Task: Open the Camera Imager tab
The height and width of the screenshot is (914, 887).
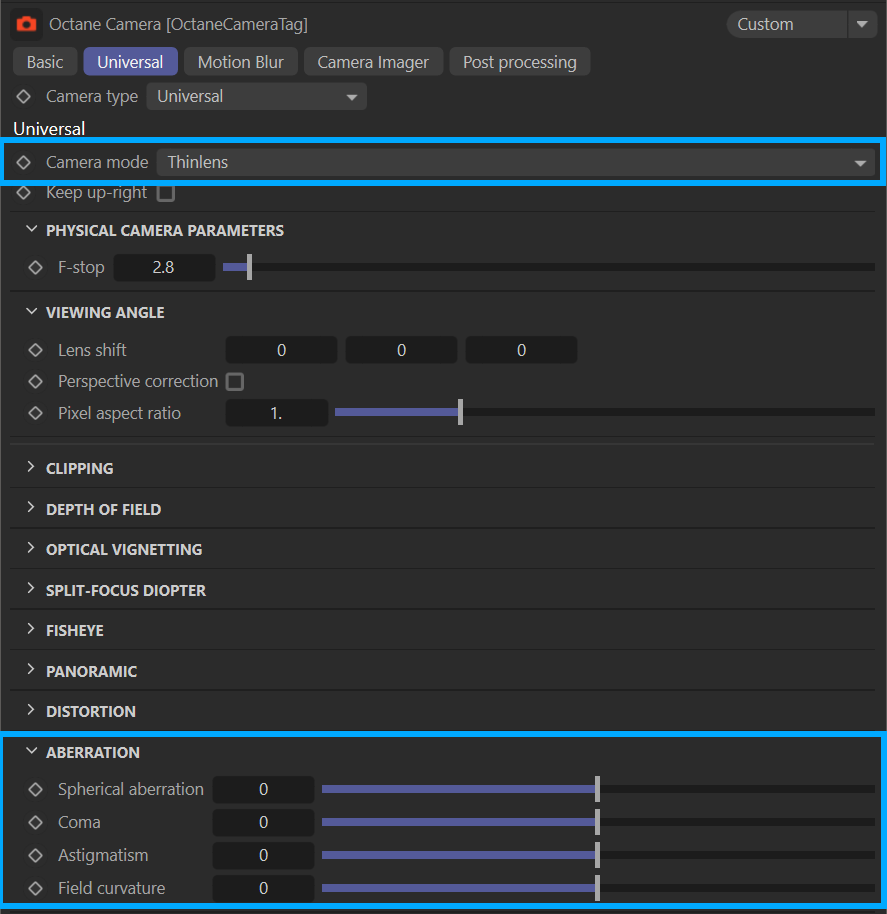Action: tap(373, 62)
